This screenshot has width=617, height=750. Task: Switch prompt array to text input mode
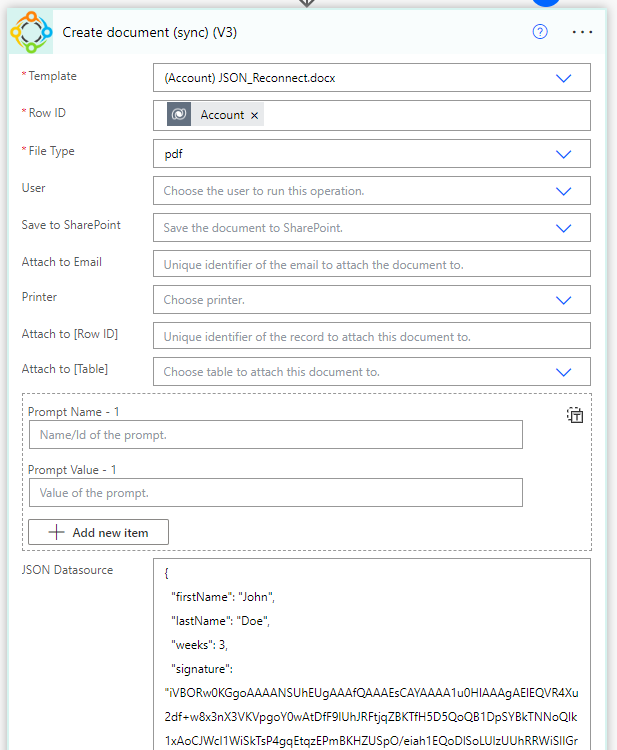click(575, 415)
